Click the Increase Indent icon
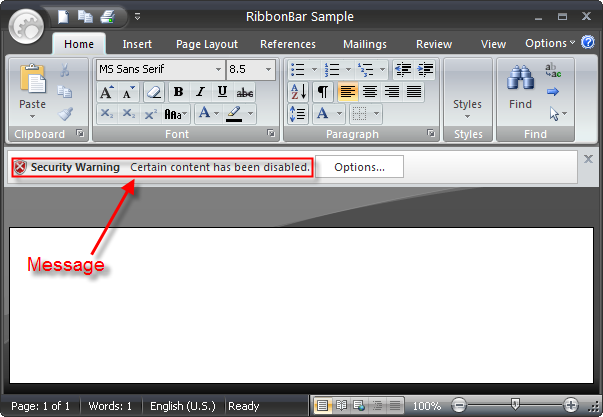Screen dimensions: 603x417 coord(425,70)
